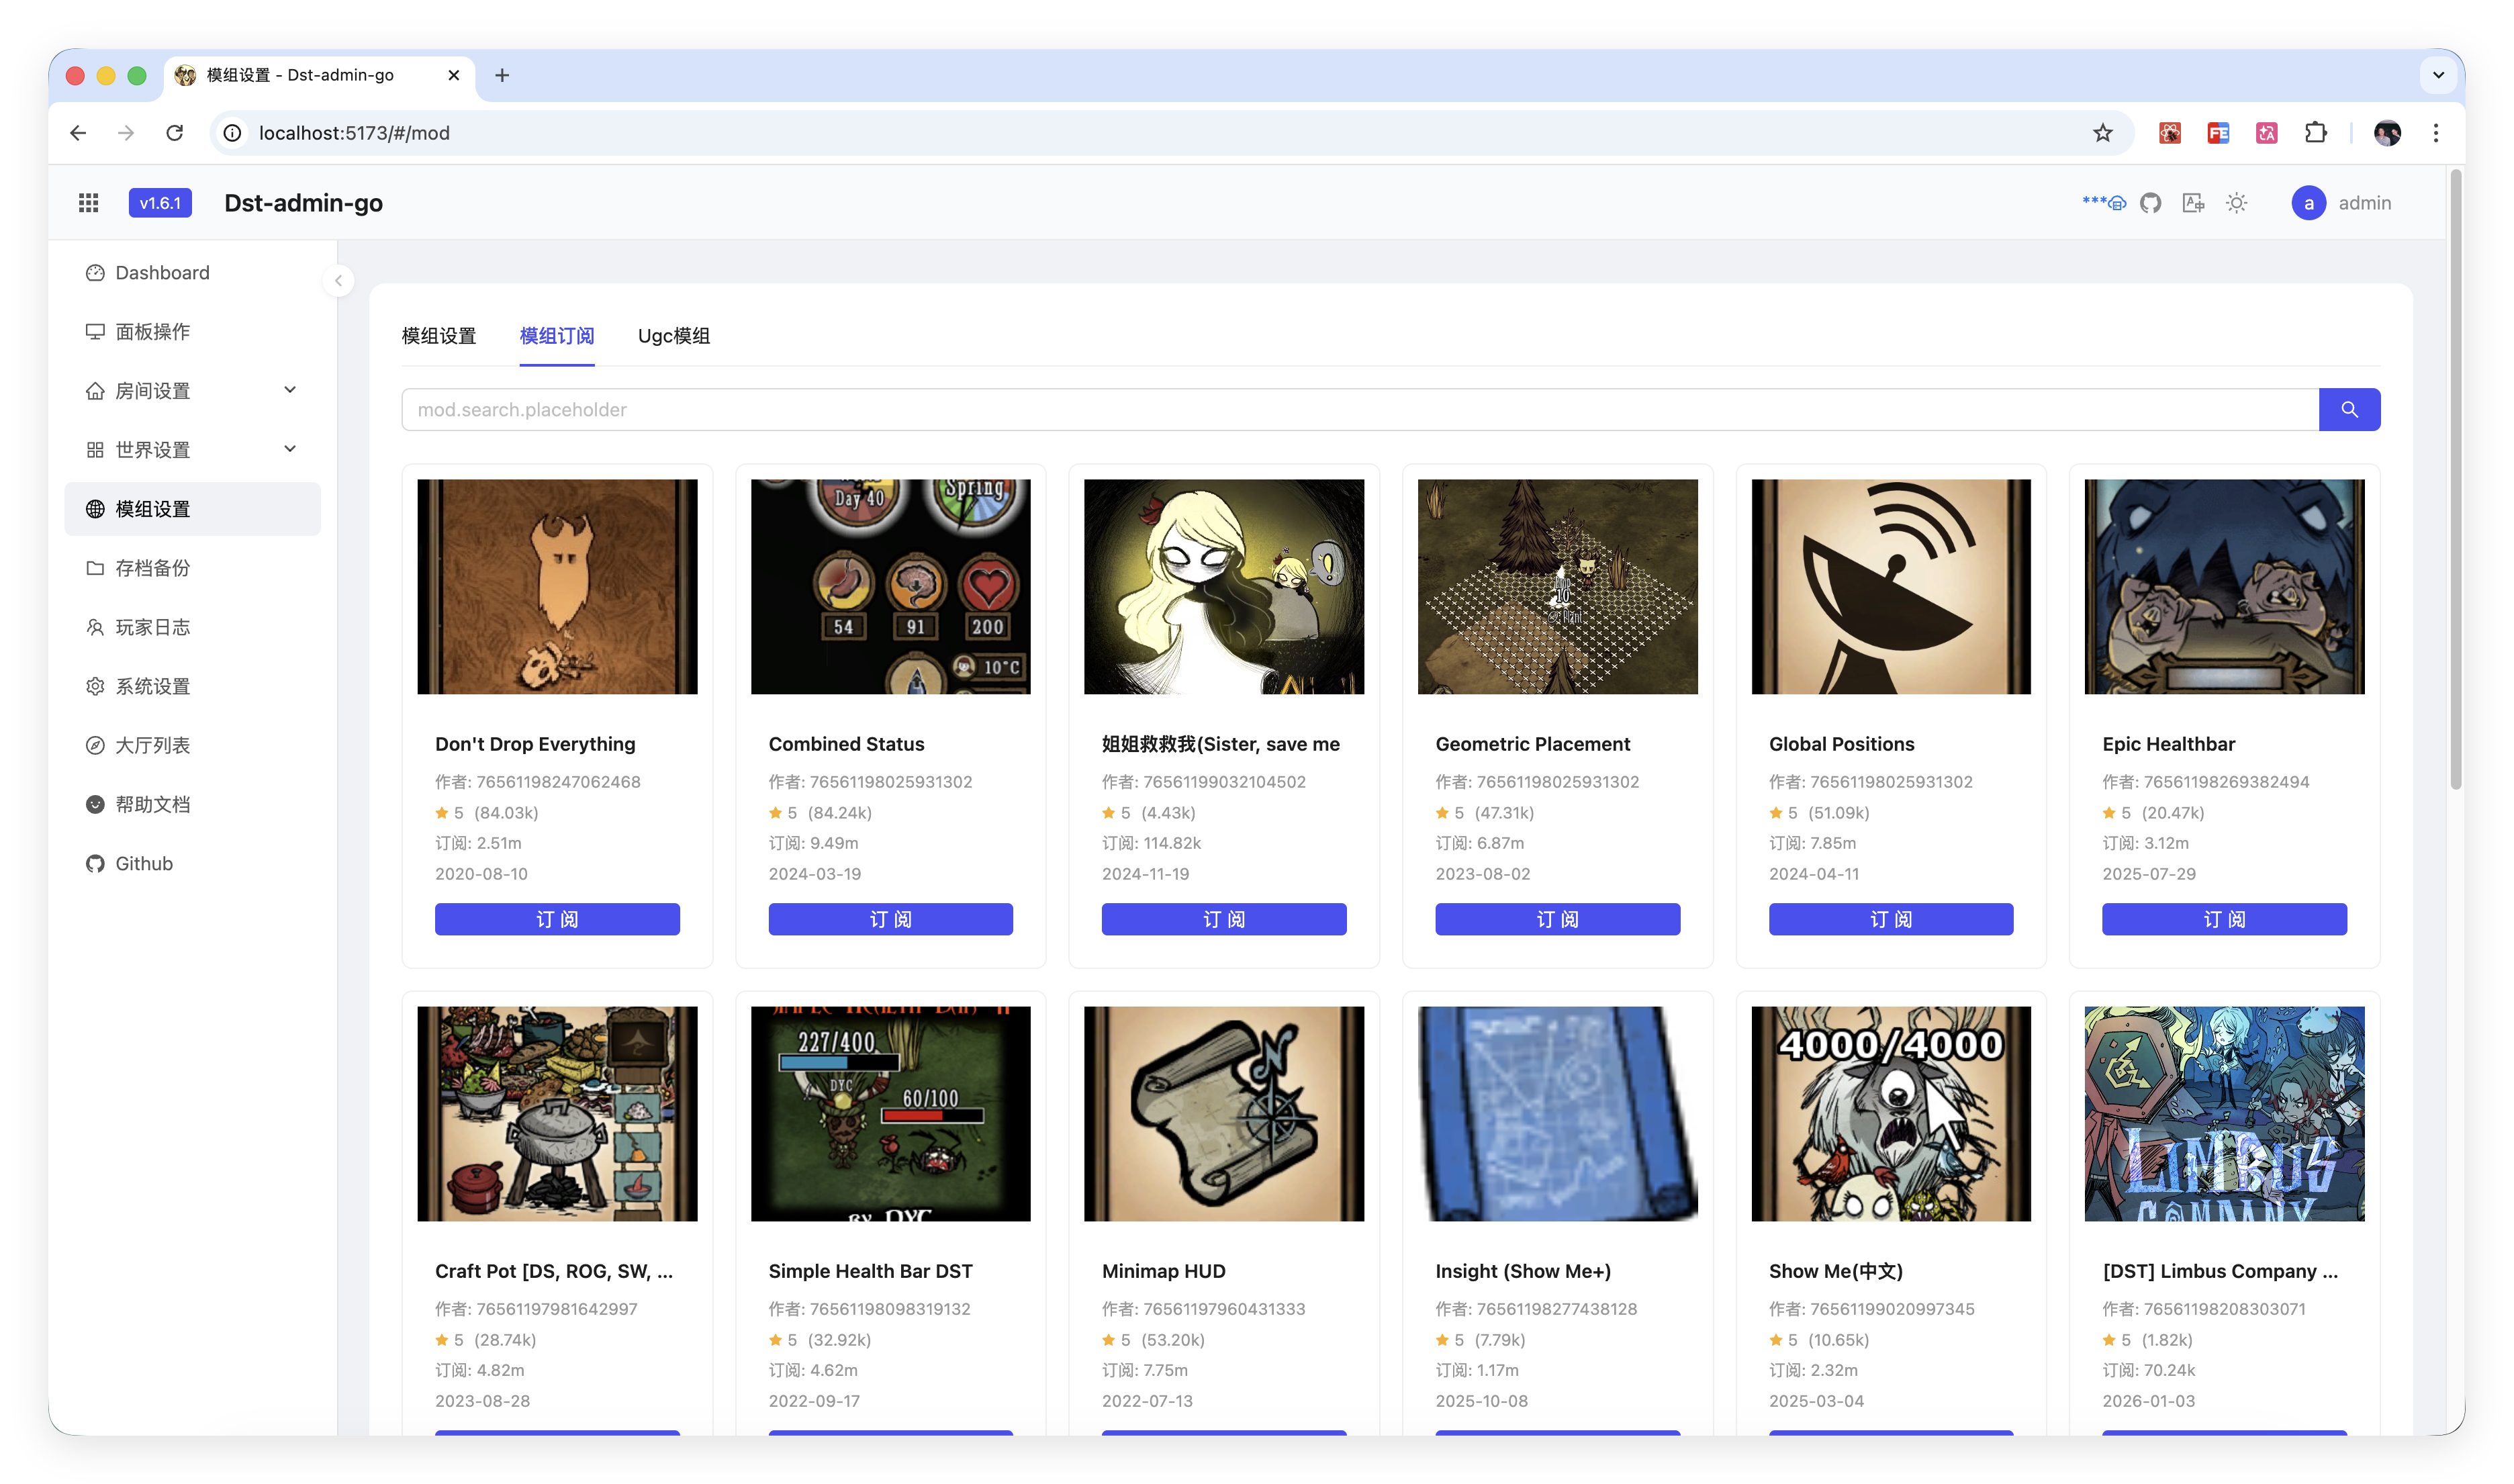
Task: Open a new browser tab
Action: click(502, 75)
